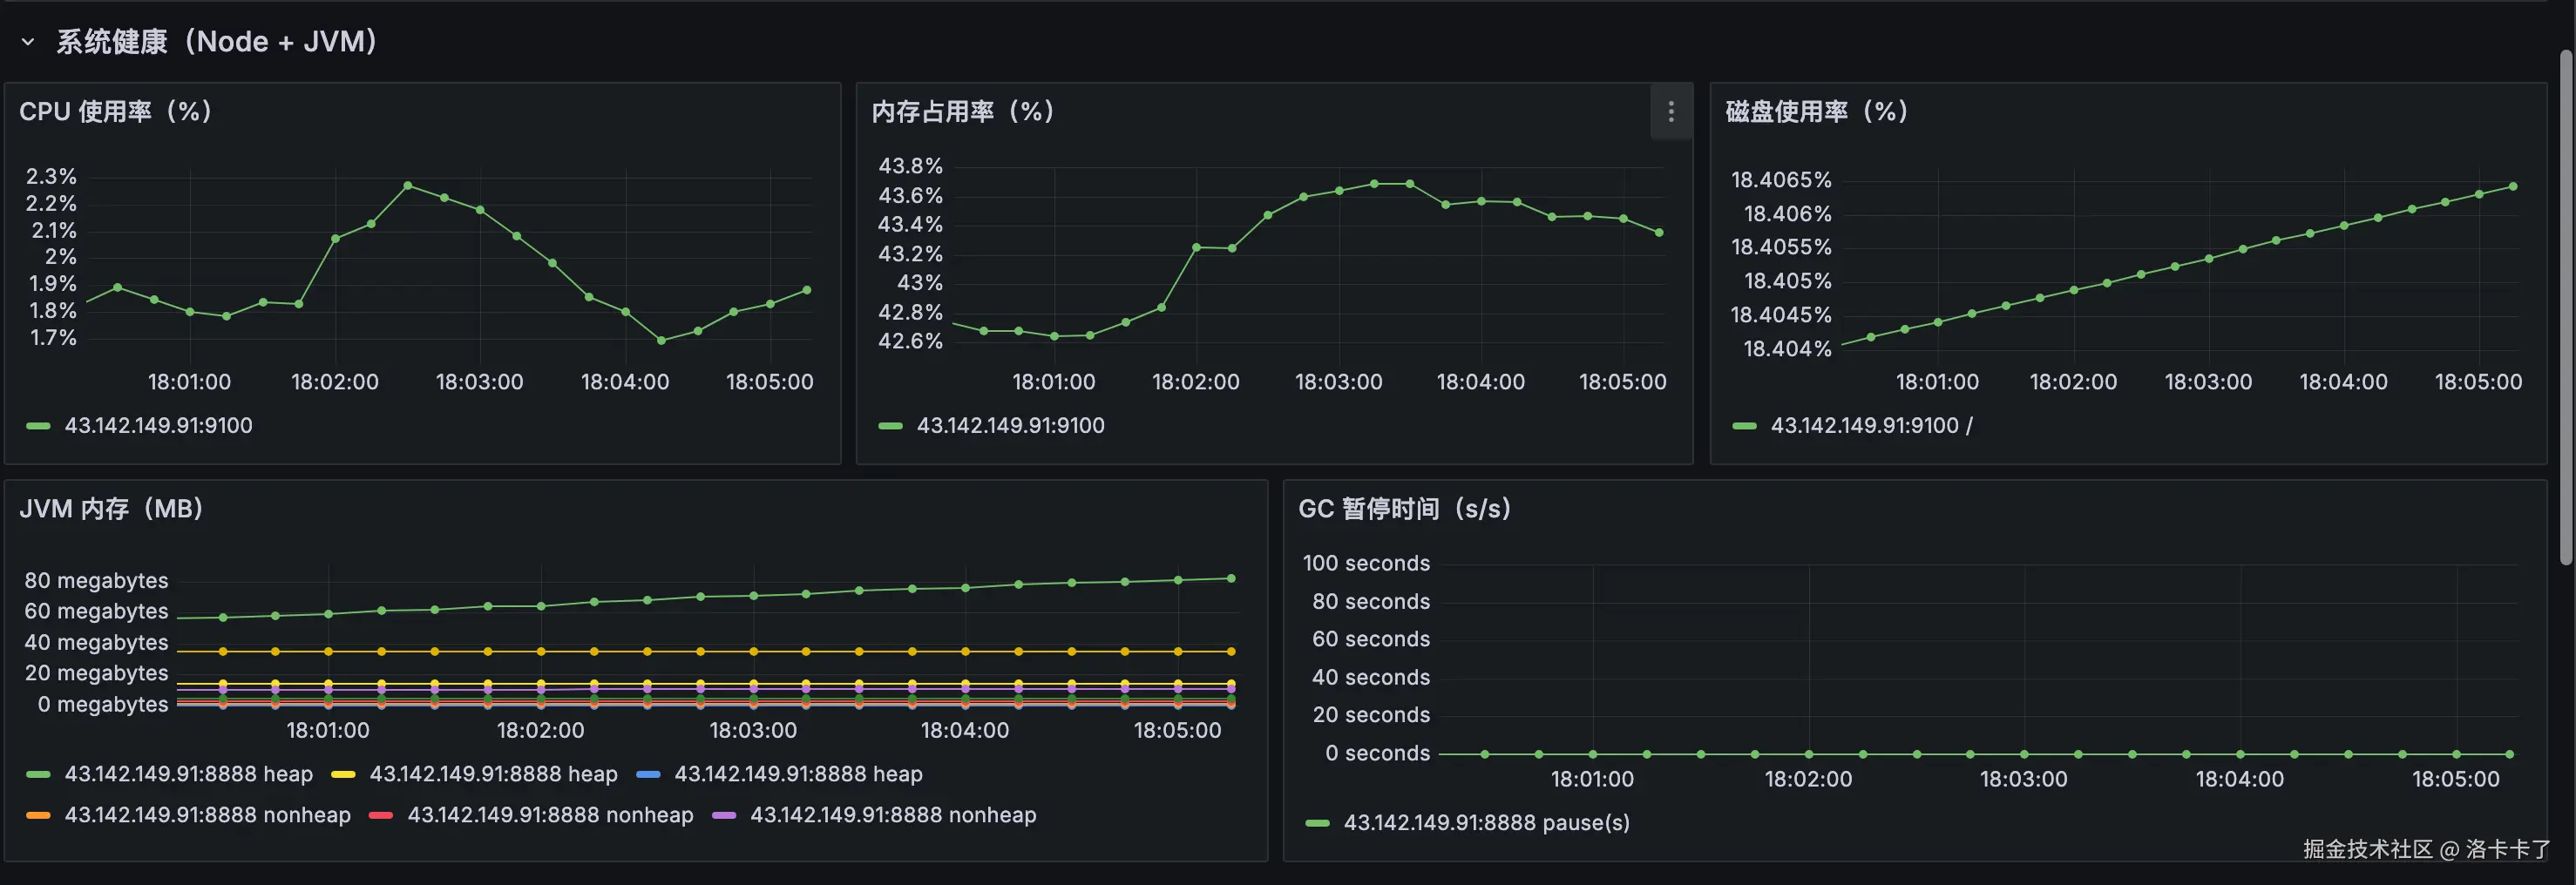This screenshot has width=2576, height=885.
Task: Click the 0 seconds y-axis label
Action: (1378, 754)
